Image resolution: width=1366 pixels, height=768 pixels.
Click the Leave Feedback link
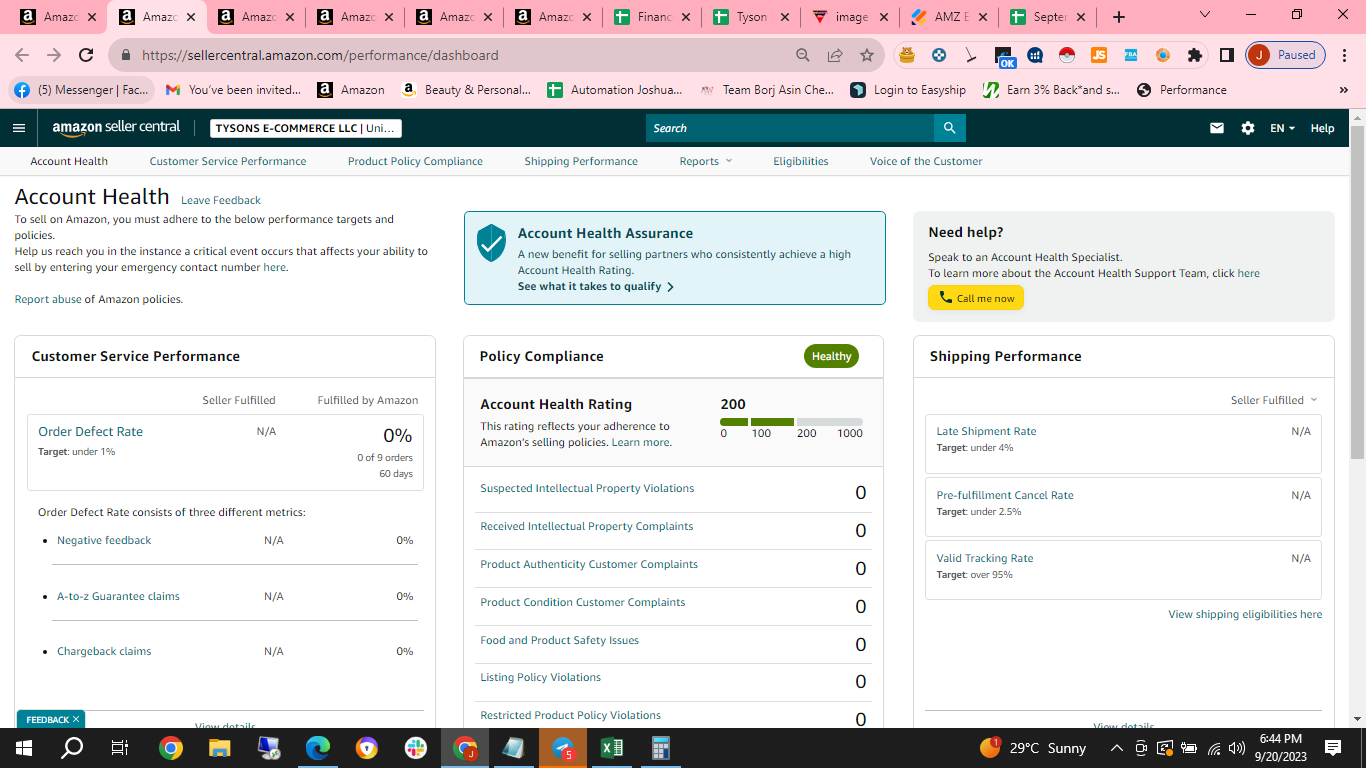(x=221, y=200)
